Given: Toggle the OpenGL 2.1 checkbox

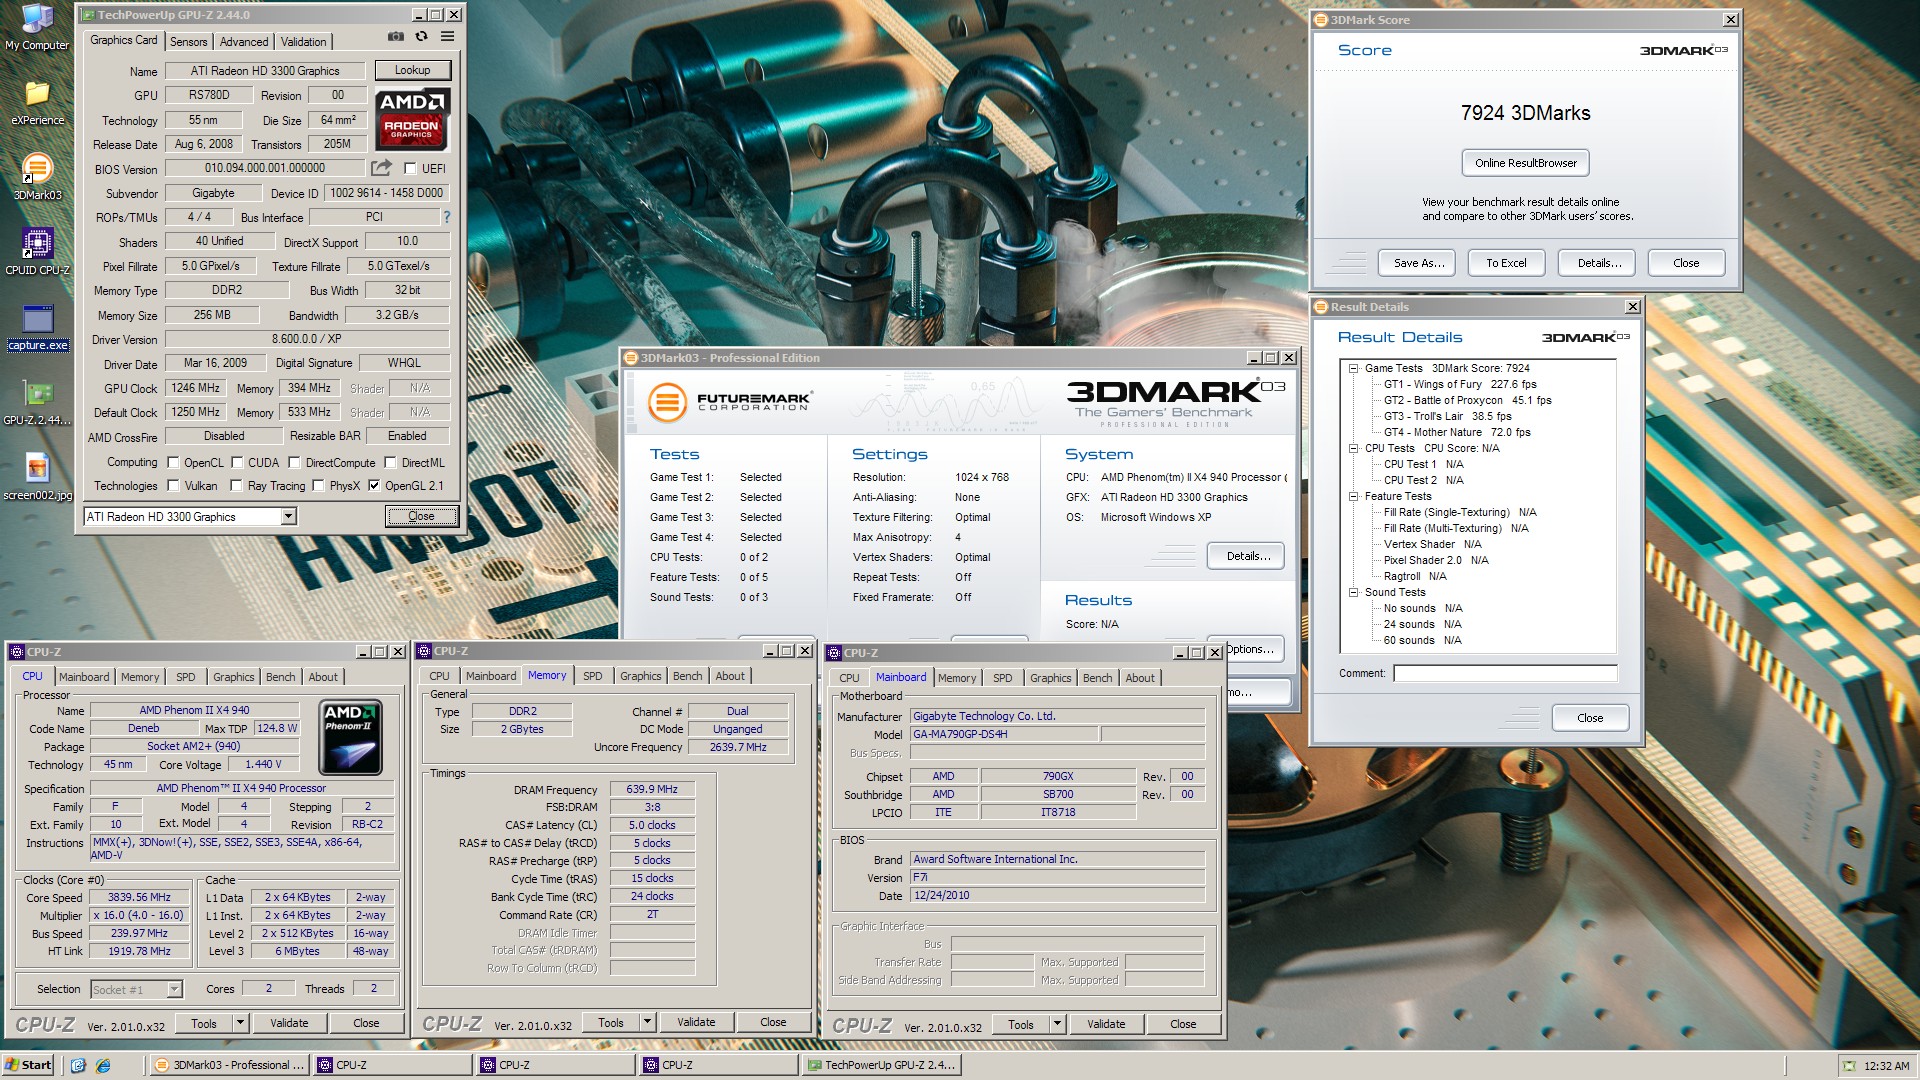Looking at the screenshot, I should (374, 486).
